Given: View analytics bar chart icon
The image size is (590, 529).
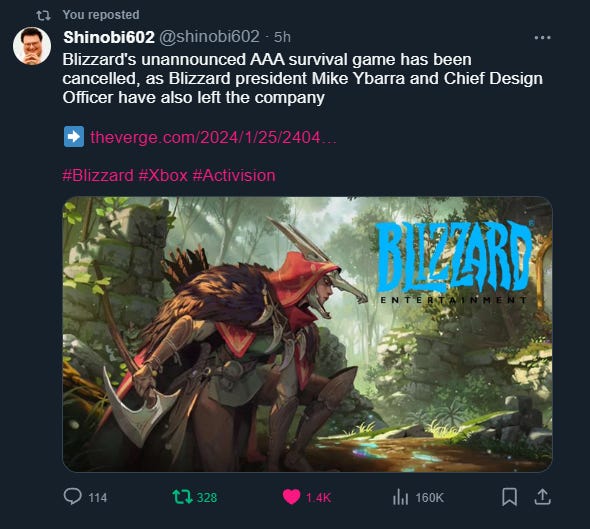Looking at the screenshot, I should coord(400,497).
